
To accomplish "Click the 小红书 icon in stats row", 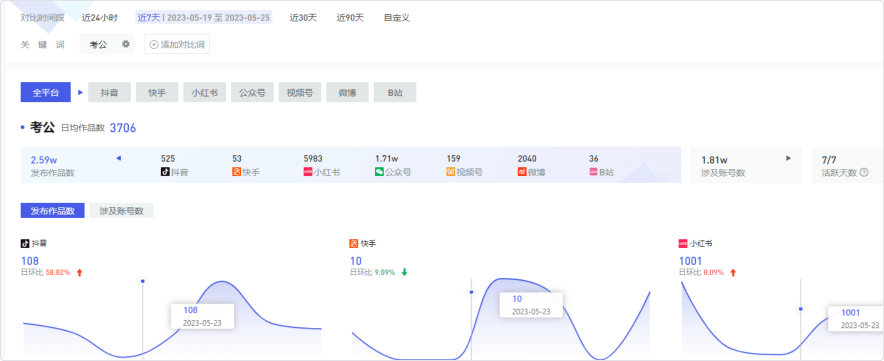I will coord(308,172).
